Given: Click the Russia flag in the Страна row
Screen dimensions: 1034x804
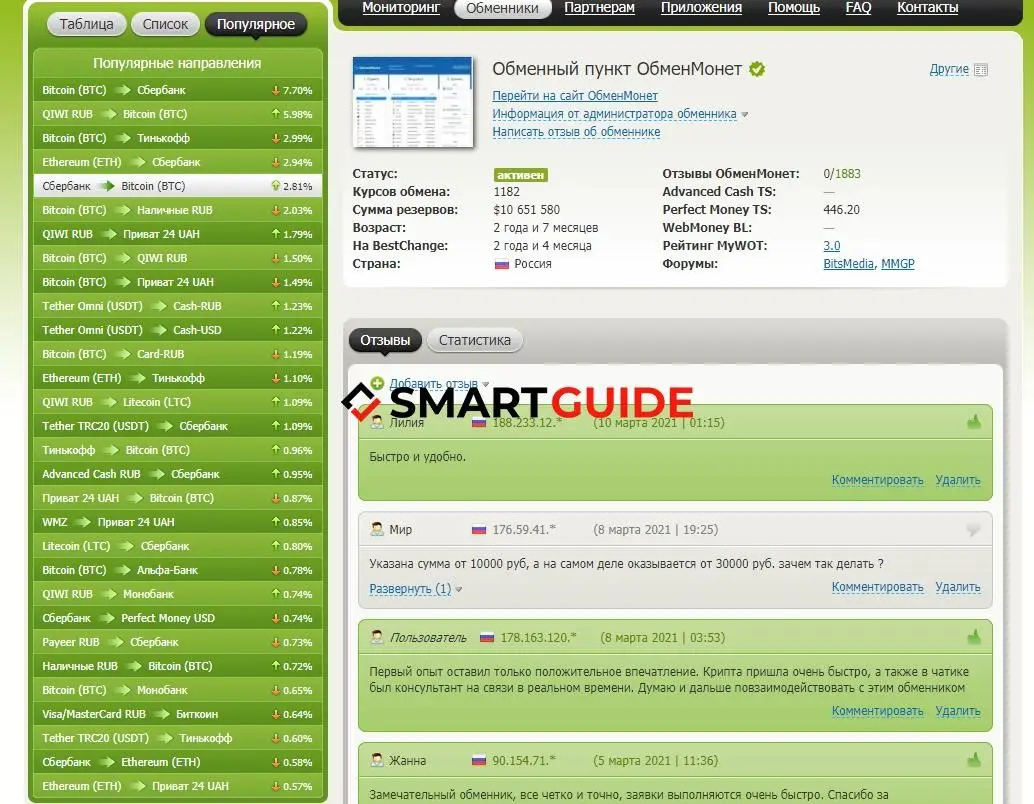Looking at the screenshot, I should (x=502, y=264).
